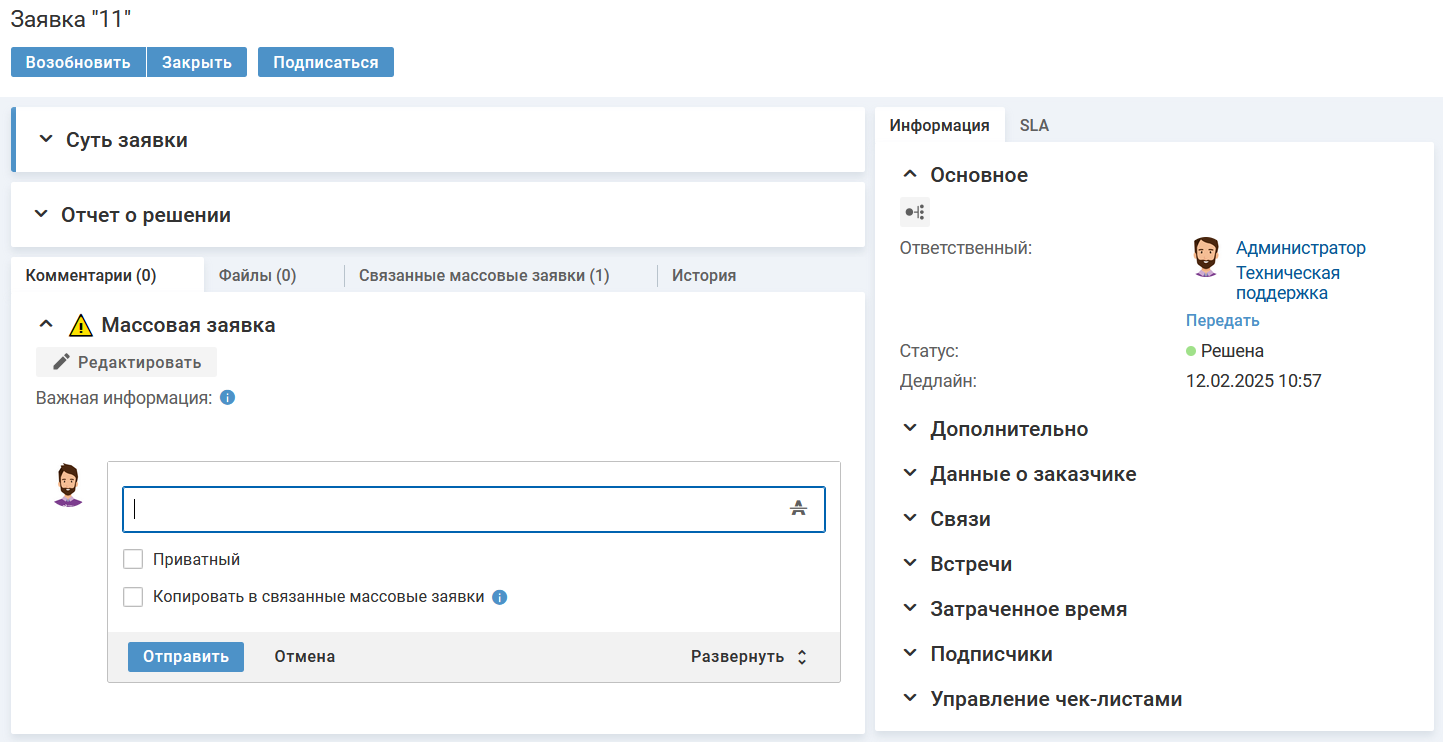Check Копировать в связанные массовые заявки
The image size is (1443, 742).
[x=133, y=597]
